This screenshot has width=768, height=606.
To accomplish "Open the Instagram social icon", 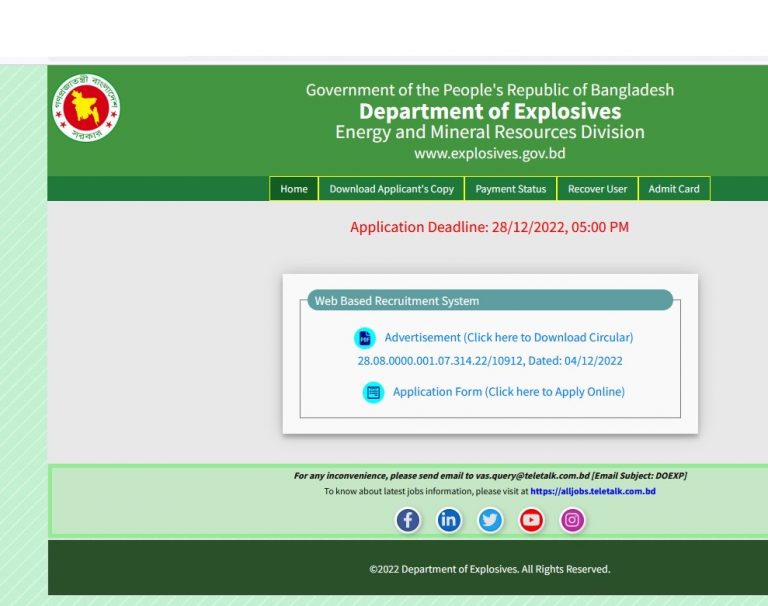I will coord(572,520).
